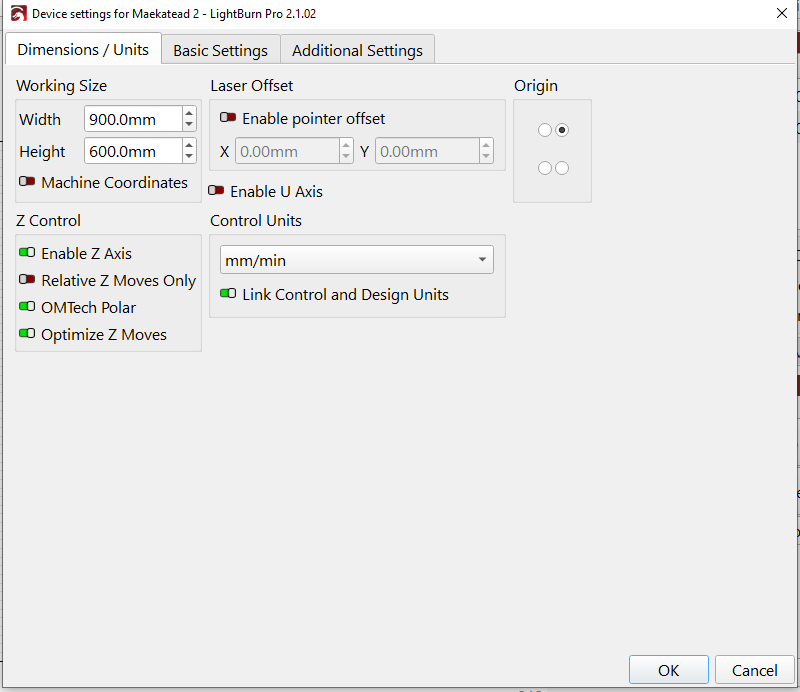Select the top-left Origin radio button

click(x=545, y=130)
